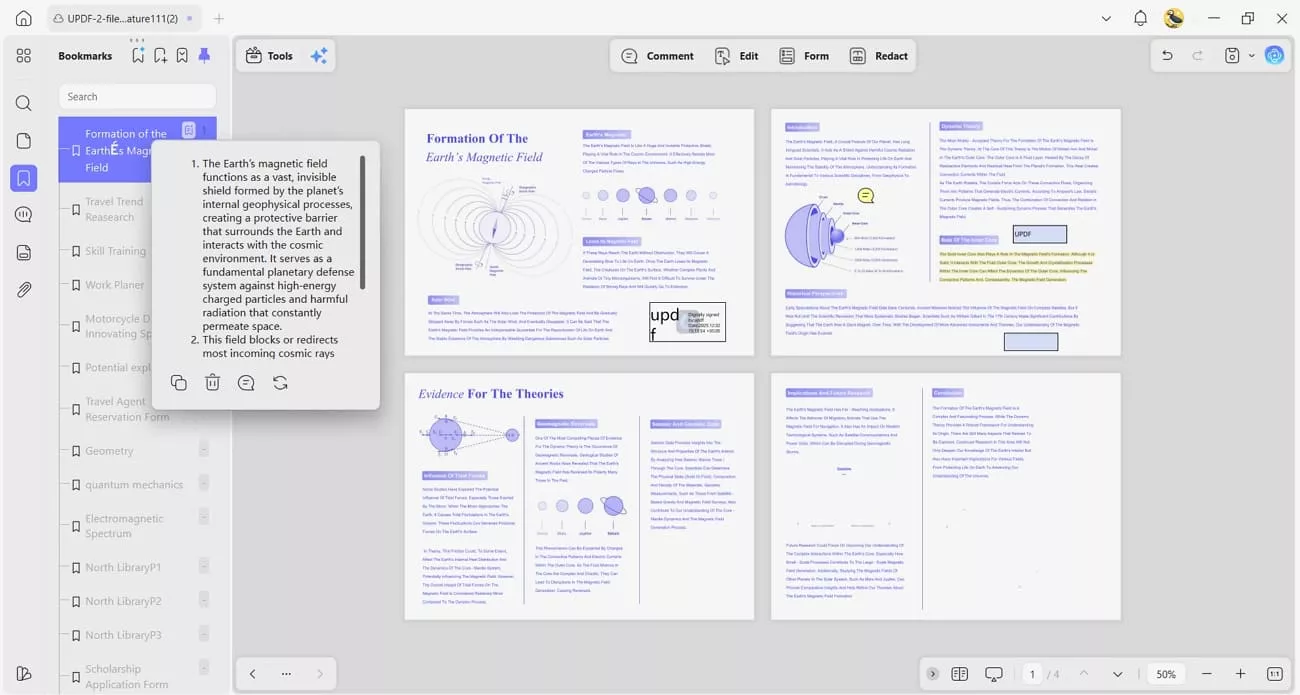Switch to two-page view in the bottom bar
This screenshot has width=1300, height=695.
[x=960, y=674]
